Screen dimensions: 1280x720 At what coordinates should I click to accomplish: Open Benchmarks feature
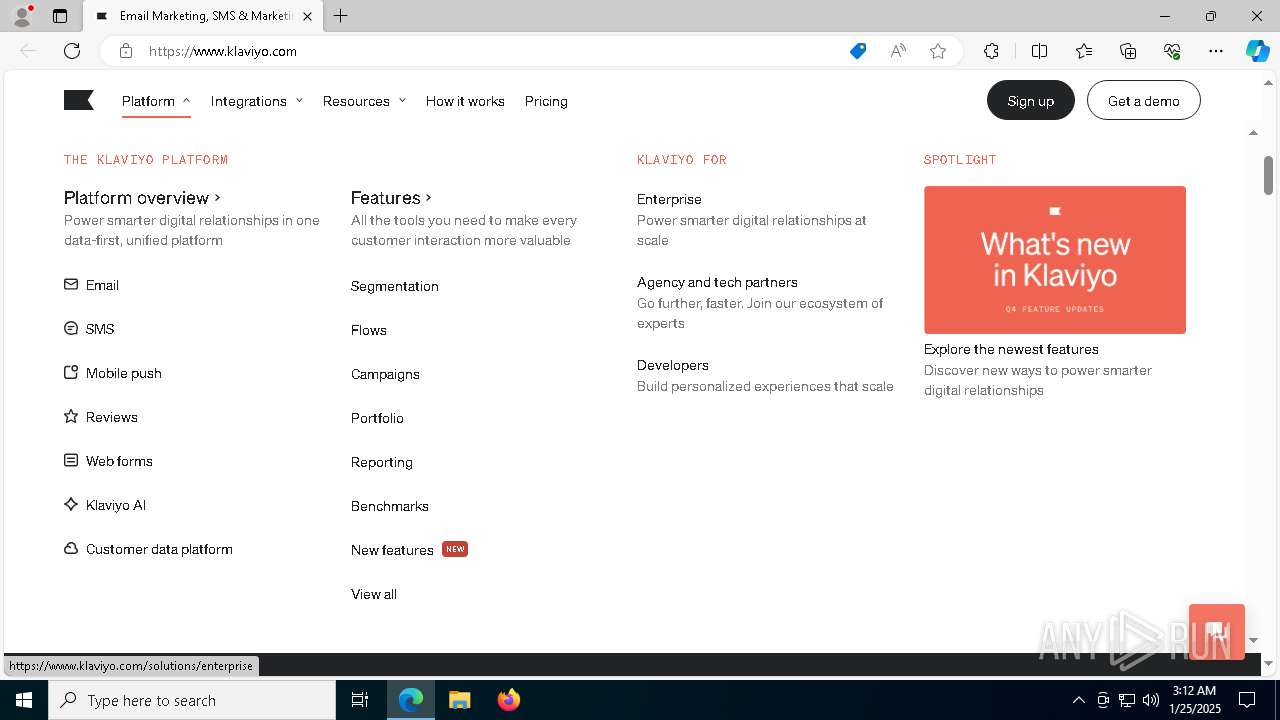390,506
